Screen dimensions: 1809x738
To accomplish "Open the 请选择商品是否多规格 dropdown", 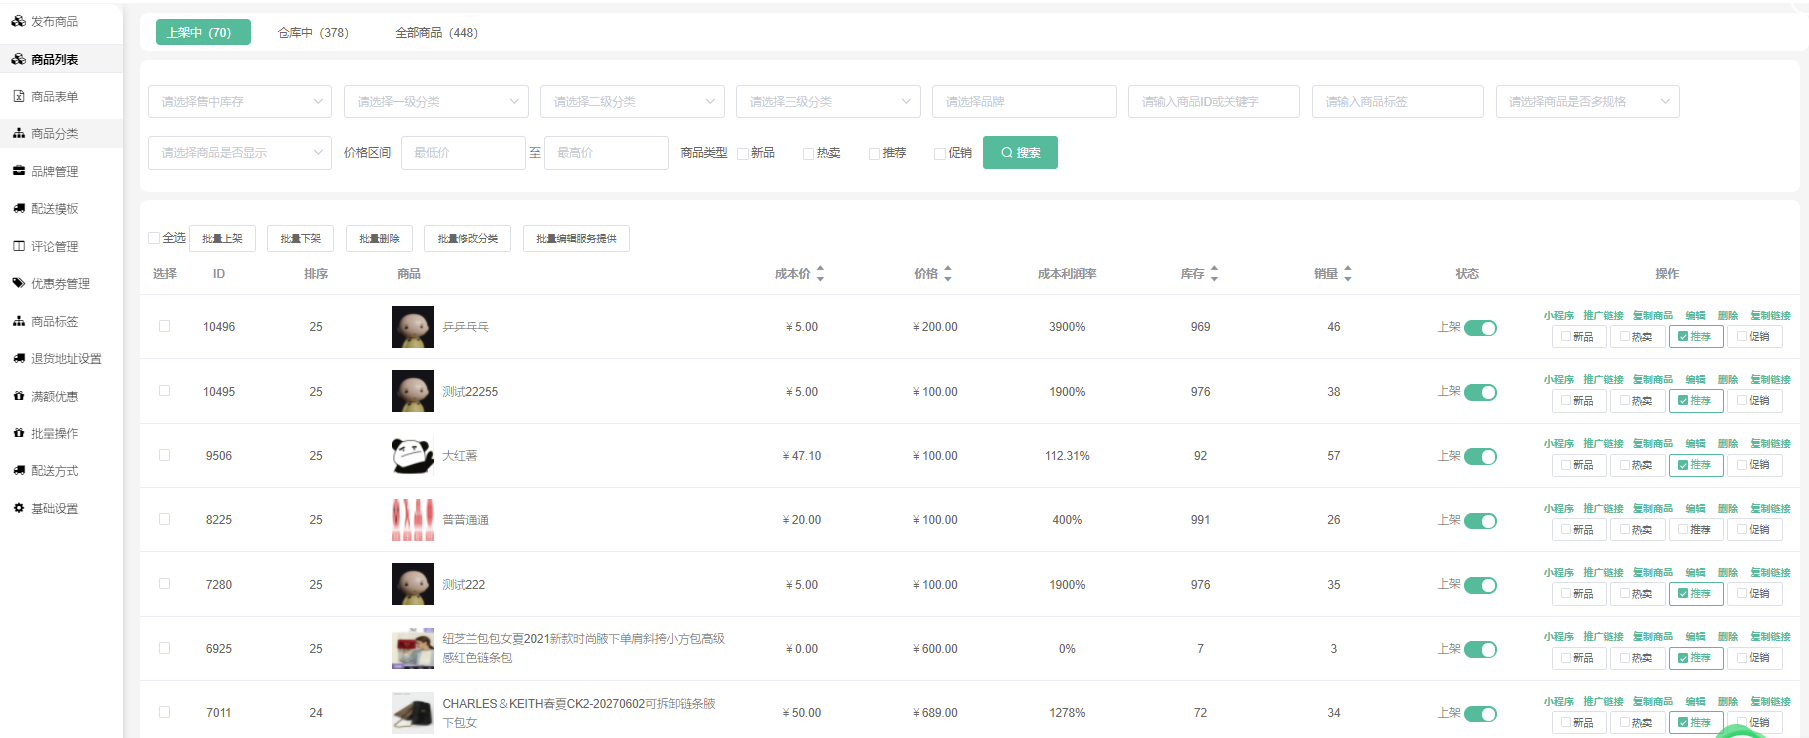I will click(x=1587, y=102).
